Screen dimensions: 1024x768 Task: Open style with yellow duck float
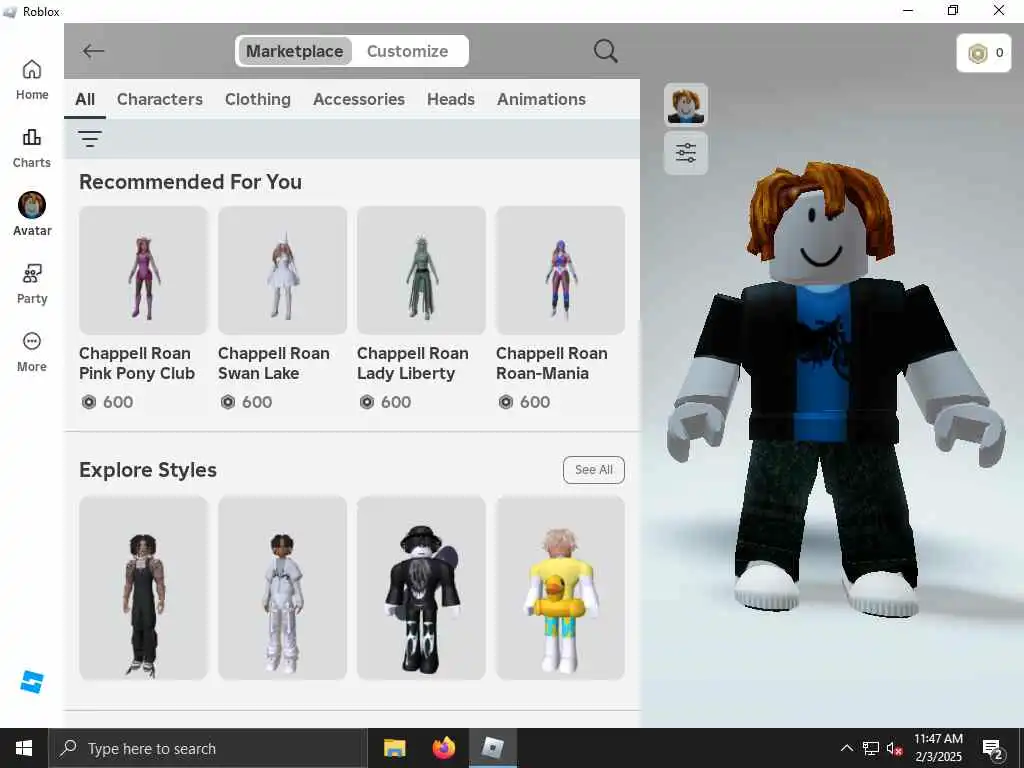(560, 588)
